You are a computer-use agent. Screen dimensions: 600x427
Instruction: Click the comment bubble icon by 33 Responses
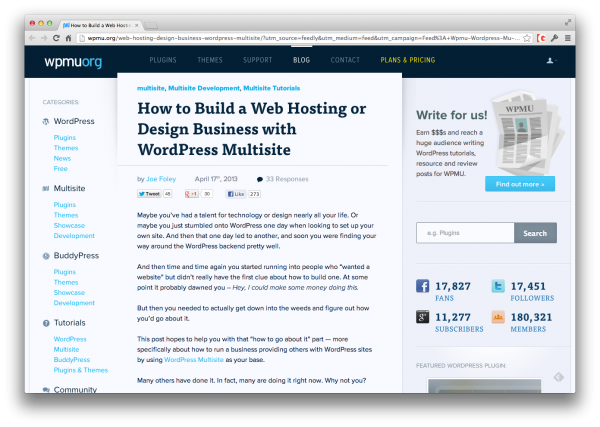[260, 179]
